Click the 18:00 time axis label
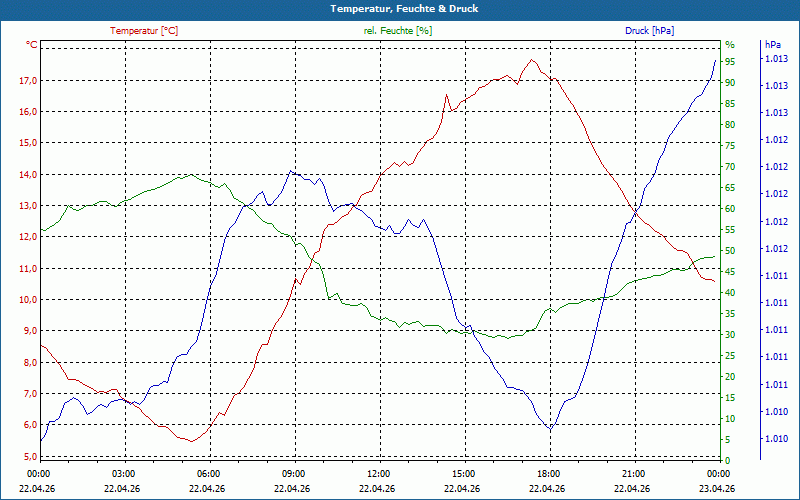 pyautogui.click(x=547, y=474)
